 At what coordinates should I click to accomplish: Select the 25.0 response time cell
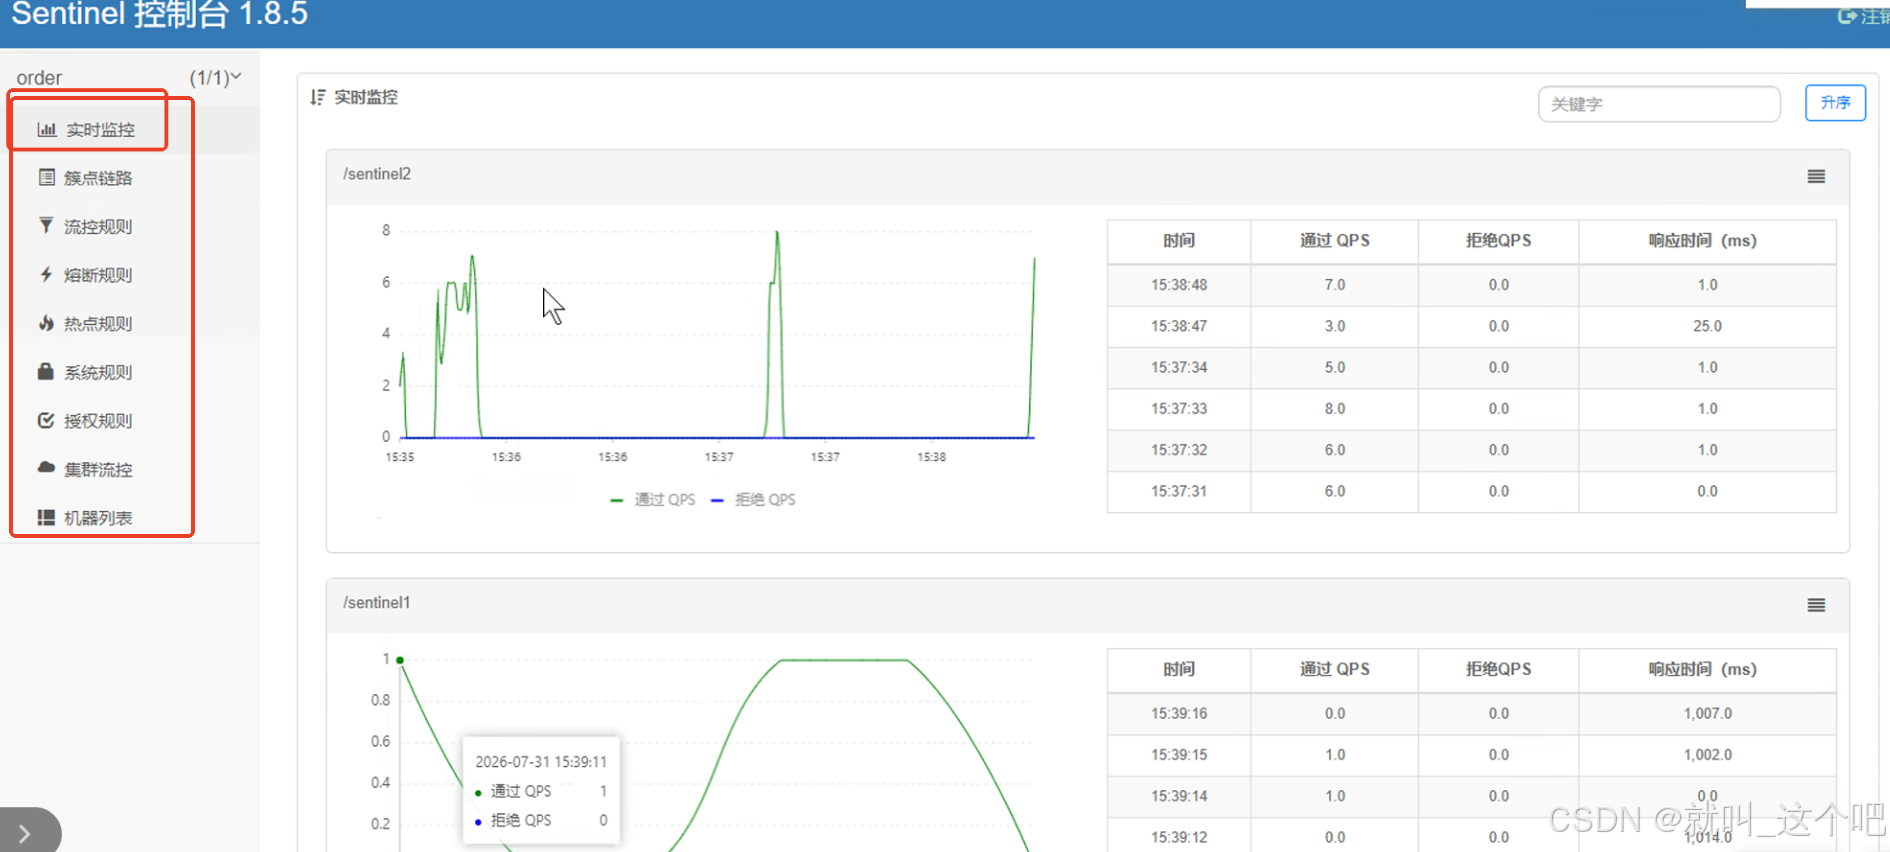pyautogui.click(x=1707, y=326)
